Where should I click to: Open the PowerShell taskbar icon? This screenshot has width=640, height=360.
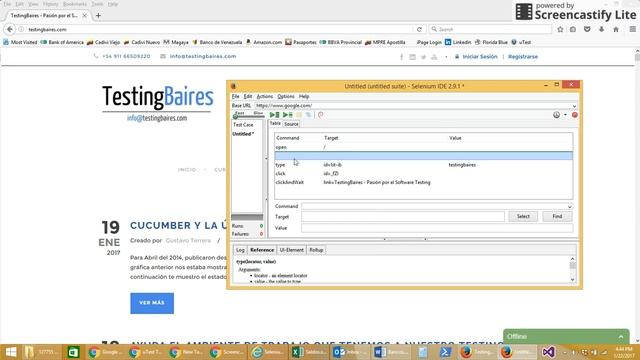[445, 352]
